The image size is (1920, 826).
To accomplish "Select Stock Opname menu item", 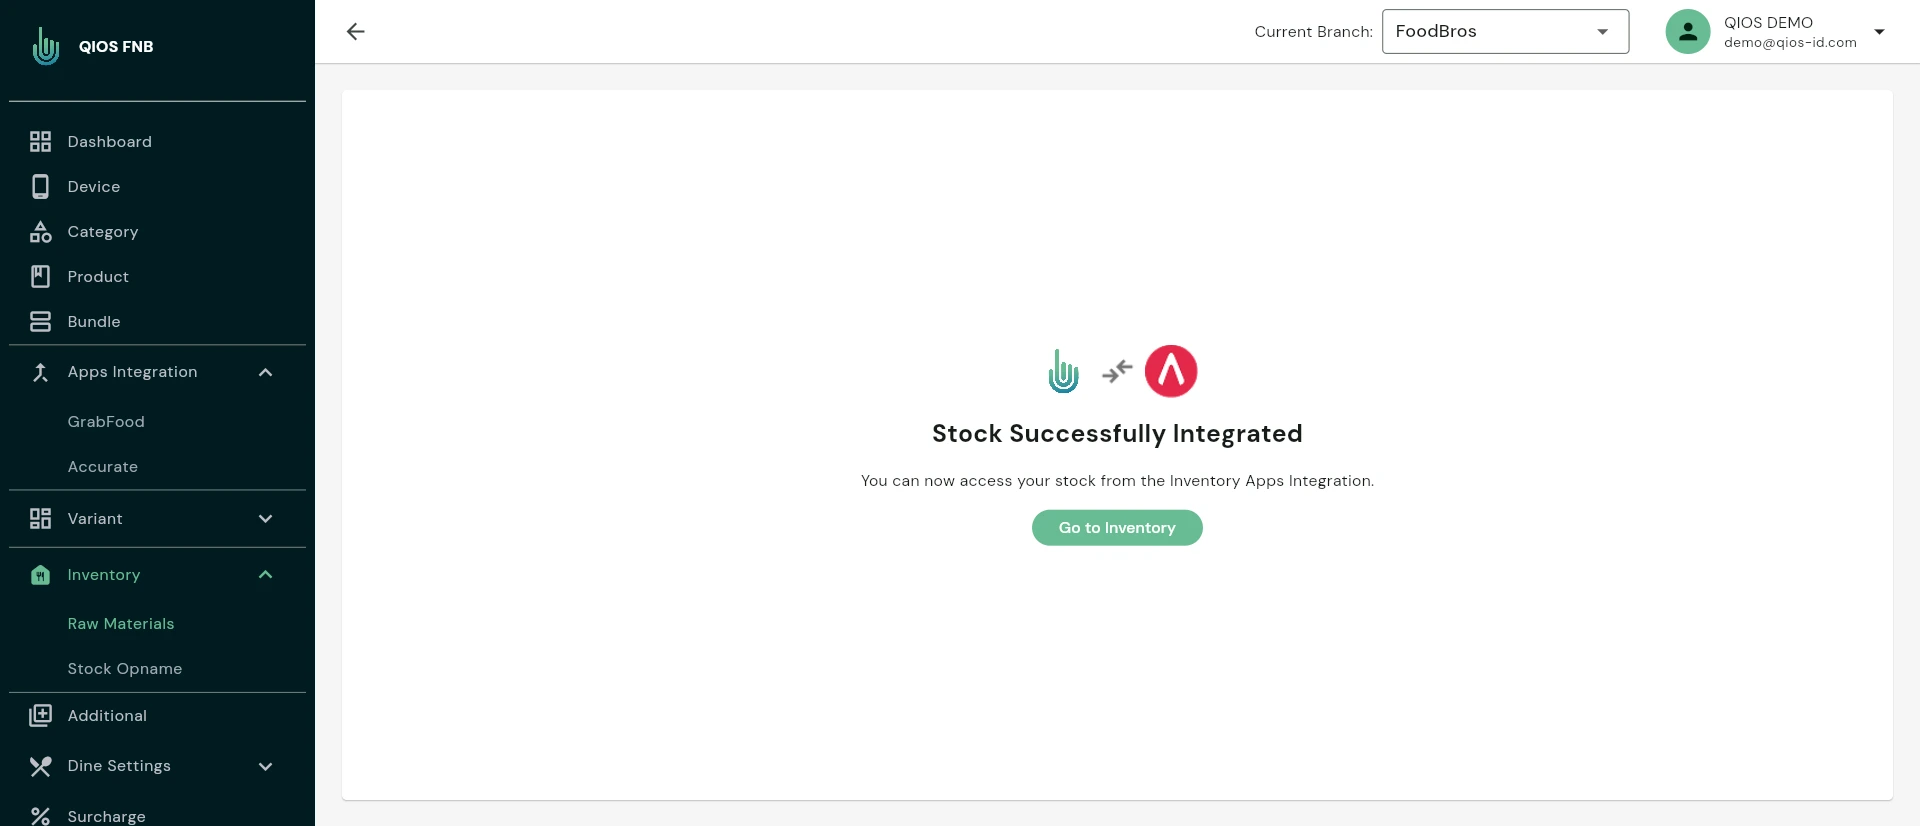I will (125, 669).
